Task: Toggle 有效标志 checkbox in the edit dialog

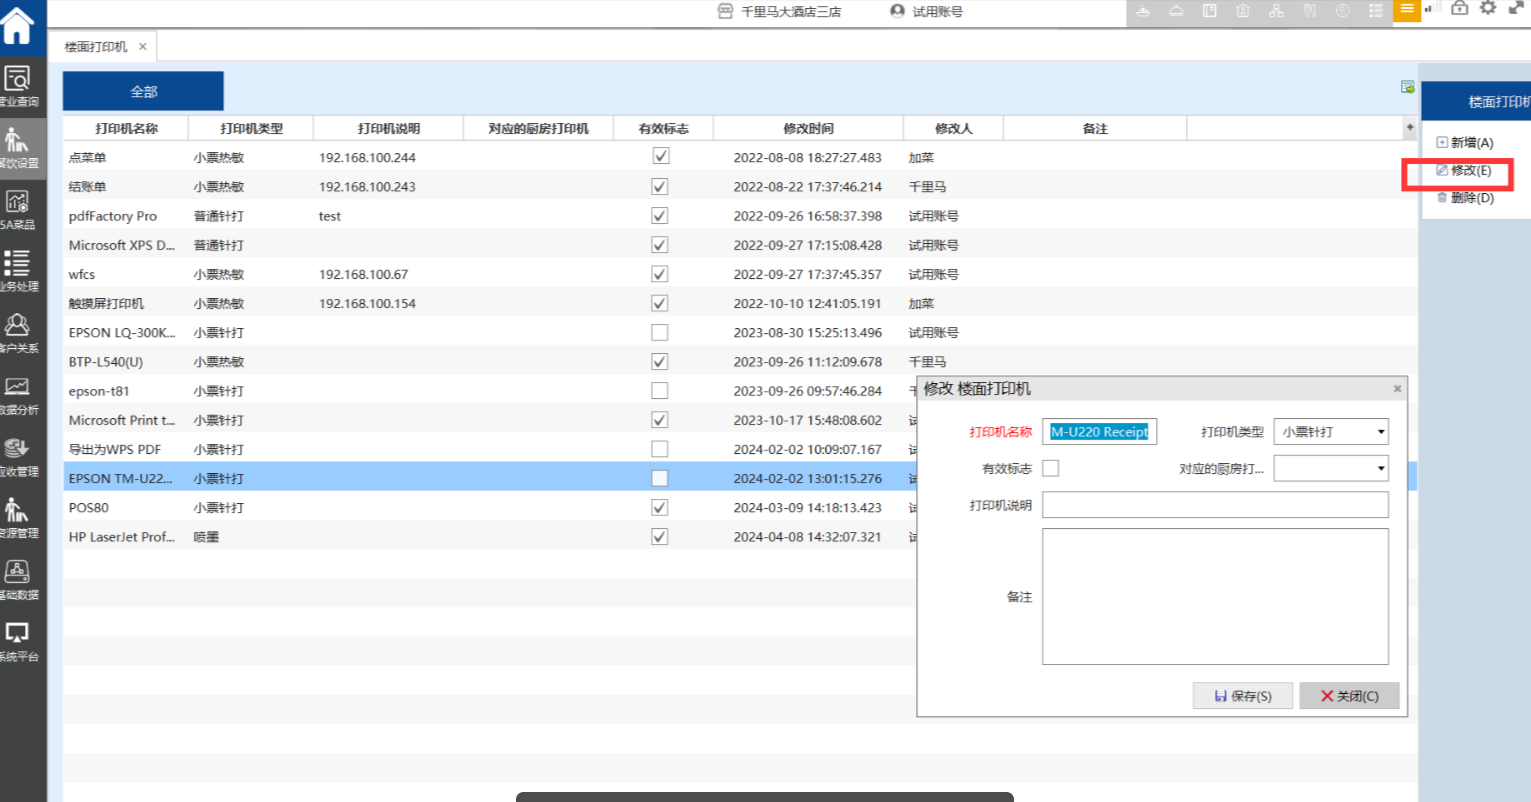Action: [1050, 468]
